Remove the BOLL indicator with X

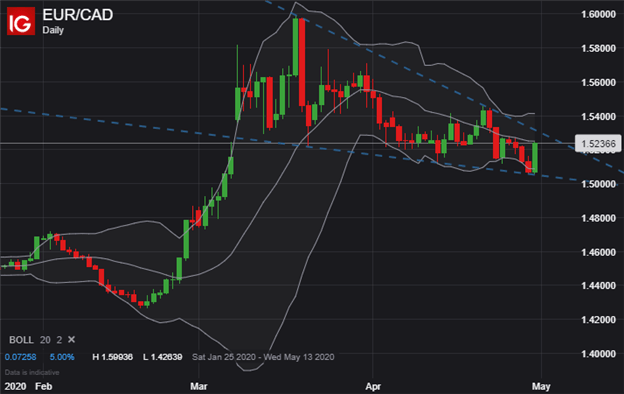[71, 339]
